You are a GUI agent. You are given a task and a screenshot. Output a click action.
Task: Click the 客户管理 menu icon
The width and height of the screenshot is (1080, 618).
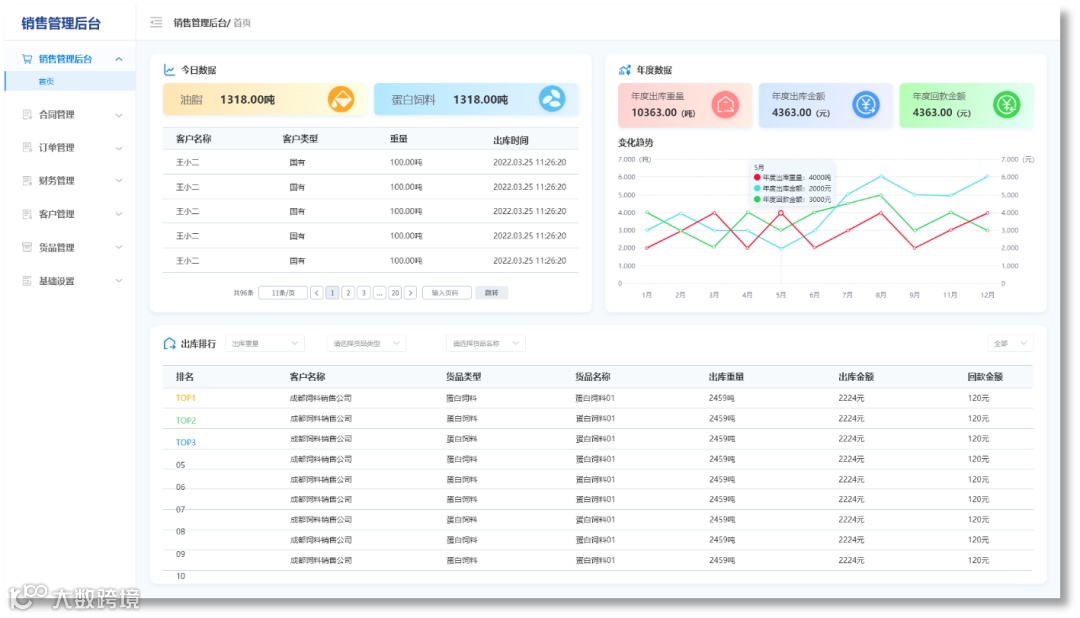[27, 214]
